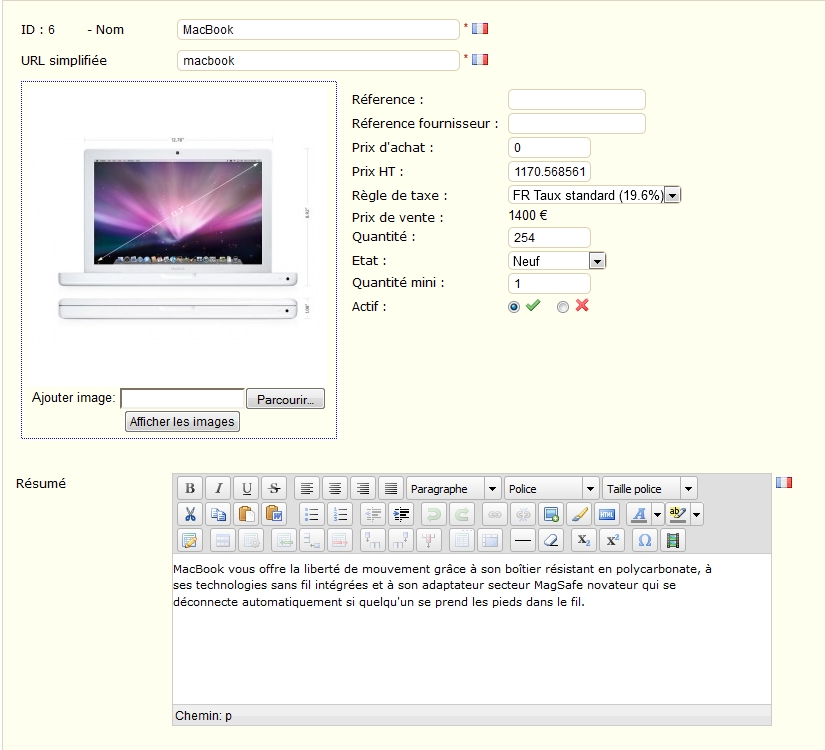This screenshot has width=825, height=750.
Task: Decrease indent with the outdent icon
Action: [374, 514]
